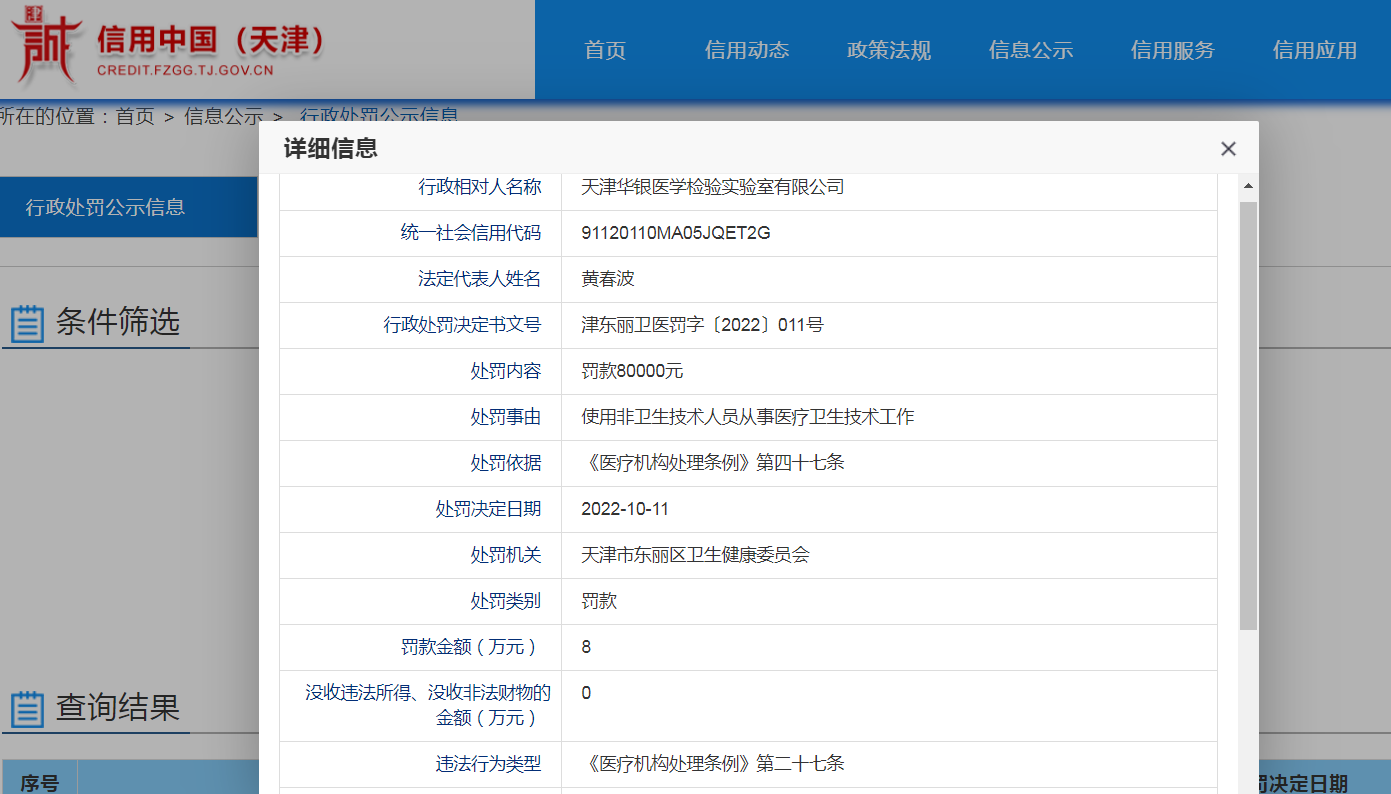Click credit code 91120110MA05JQET2G

(x=676, y=233)
